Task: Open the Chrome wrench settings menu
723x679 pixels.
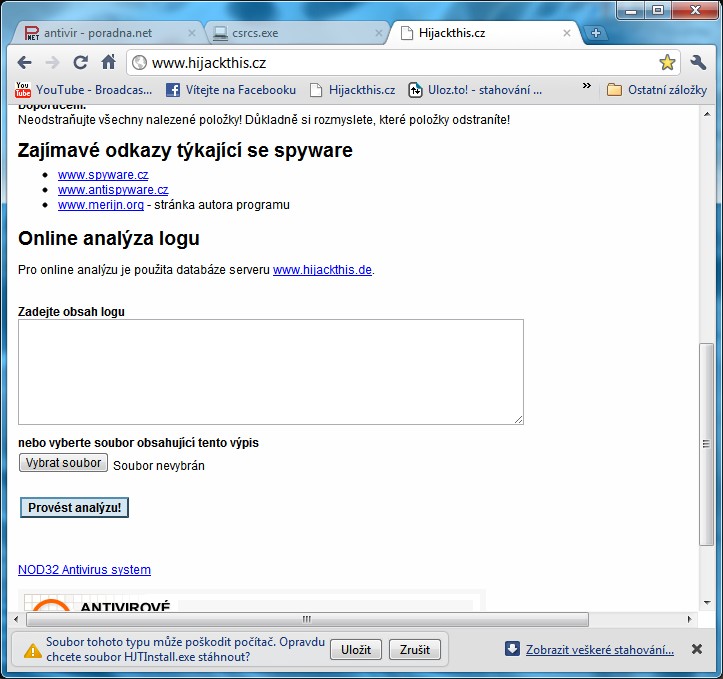Action: pyautogui.click(x=698, y=62)
